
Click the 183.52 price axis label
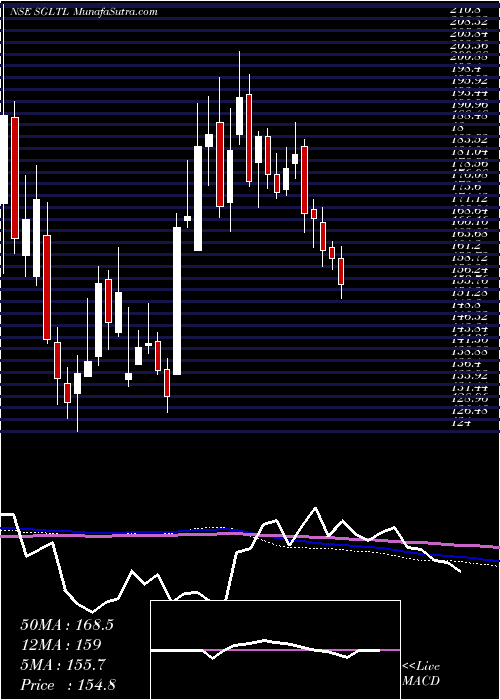pos(470,140)
